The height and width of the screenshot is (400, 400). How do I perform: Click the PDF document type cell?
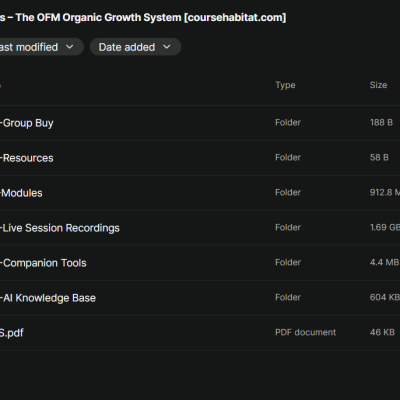tap(306, 332)
